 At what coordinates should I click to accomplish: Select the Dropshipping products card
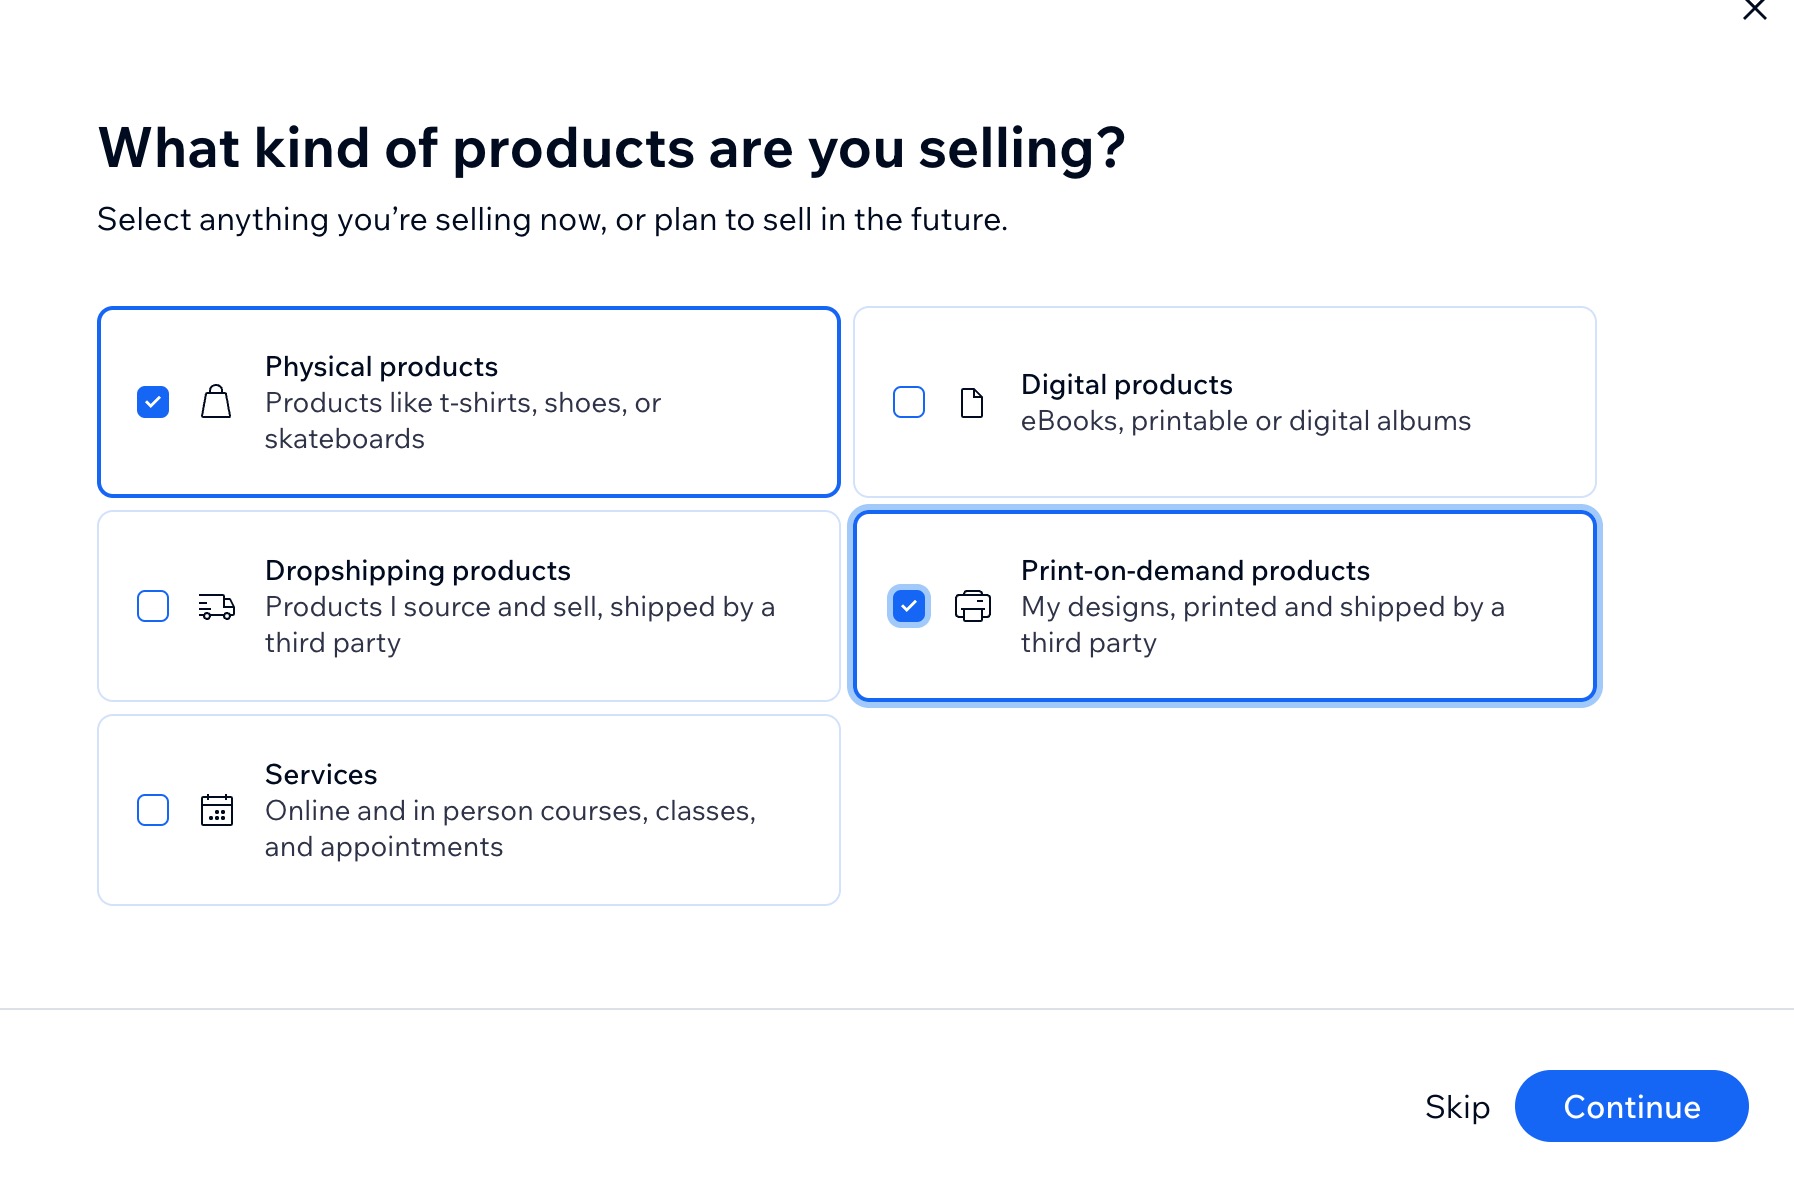468,606
